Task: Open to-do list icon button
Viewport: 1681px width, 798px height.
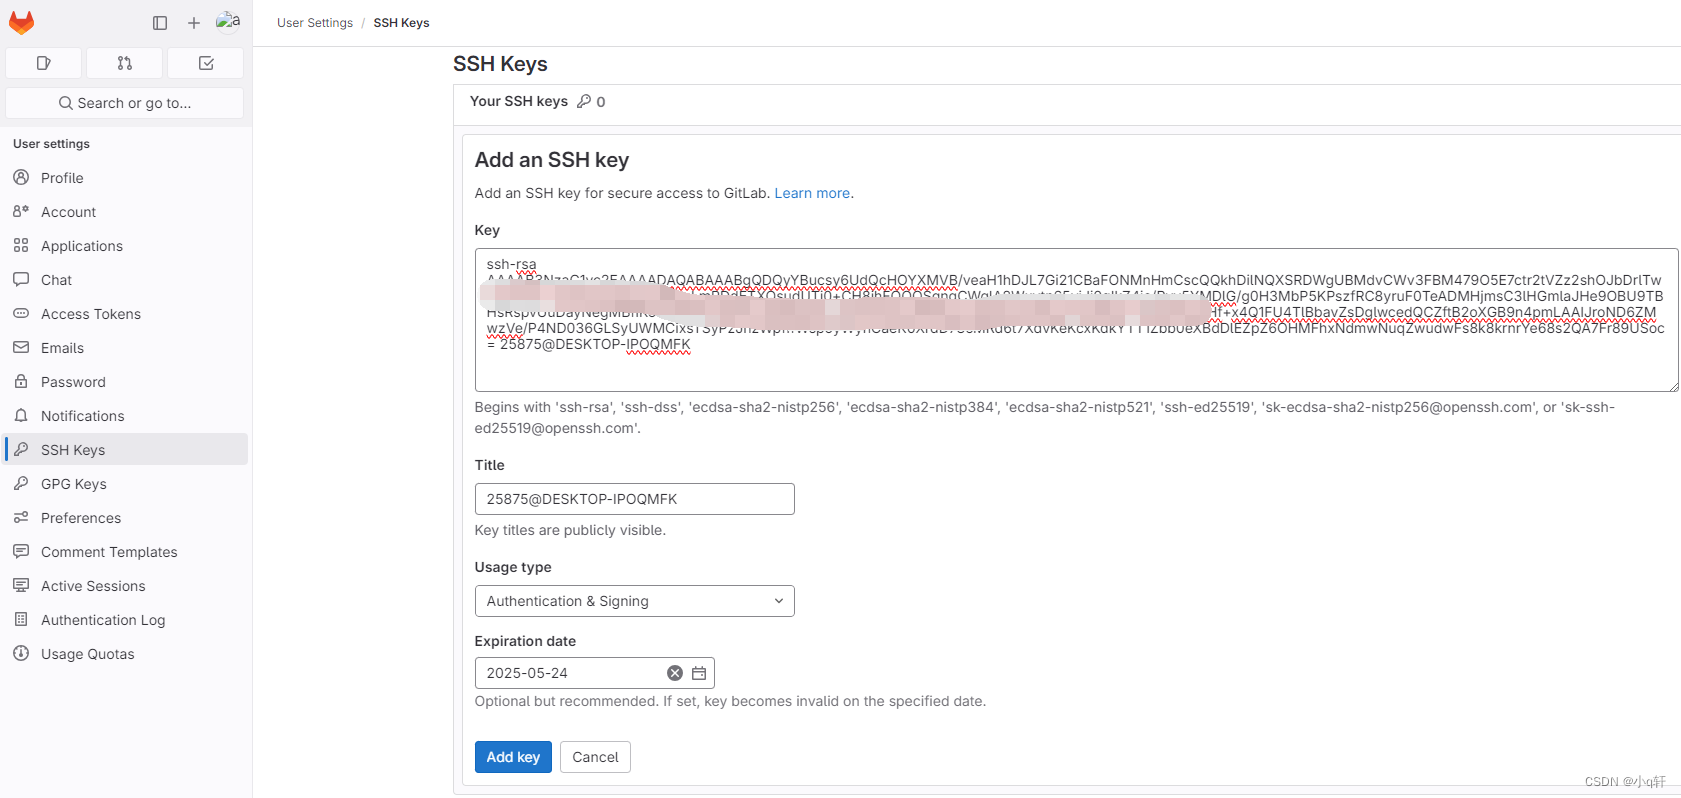Action: 206,63
